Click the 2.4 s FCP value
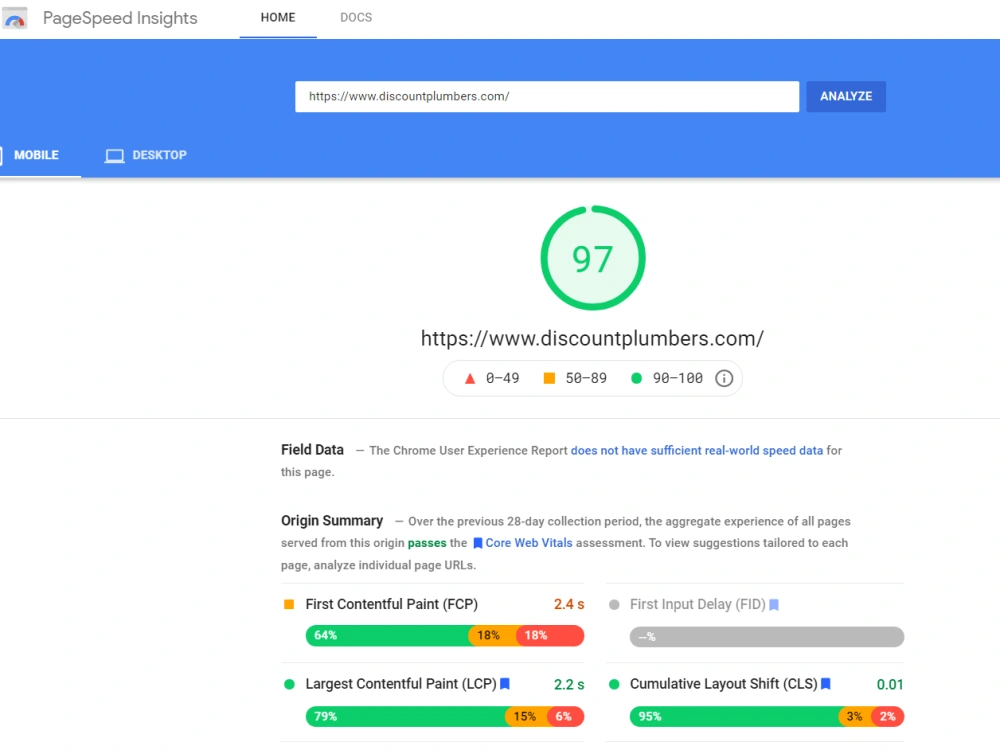The width and height of the screenshot is (1000, 750). tap(569, 604)
